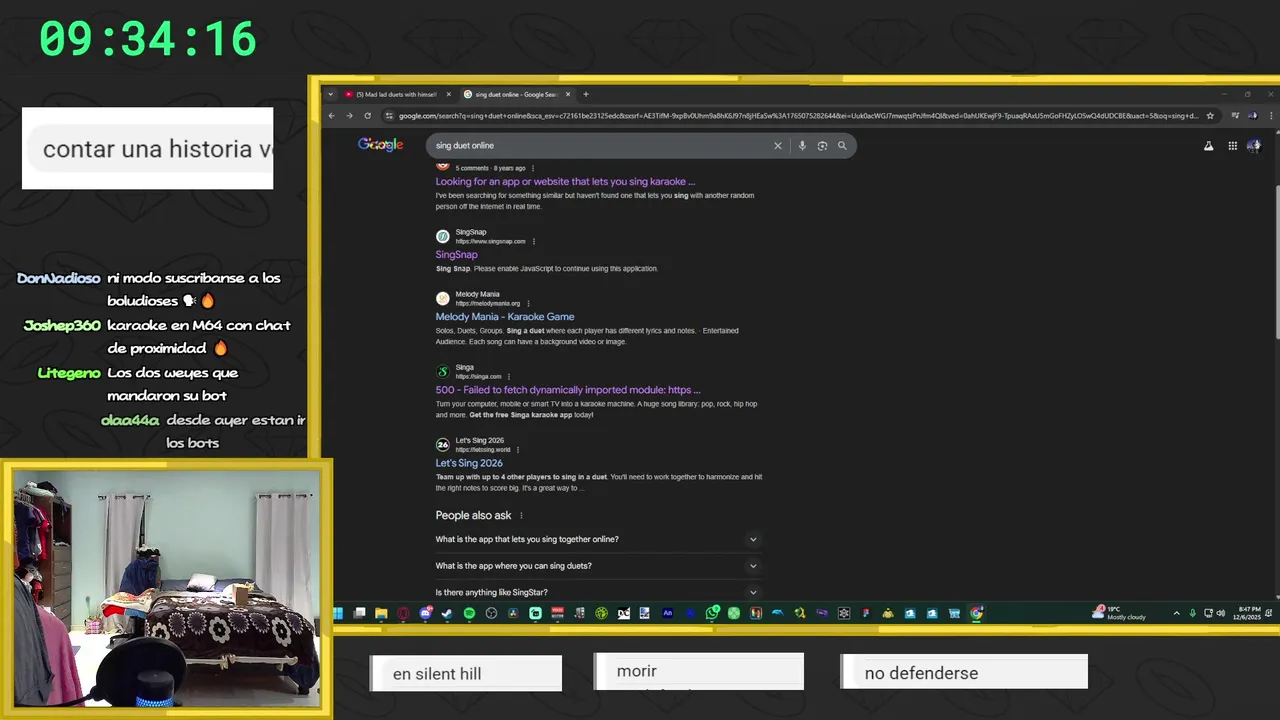Close the Mad lad duets tab
The height and width of the screenshot is (720, 1280).
[449, 95]
